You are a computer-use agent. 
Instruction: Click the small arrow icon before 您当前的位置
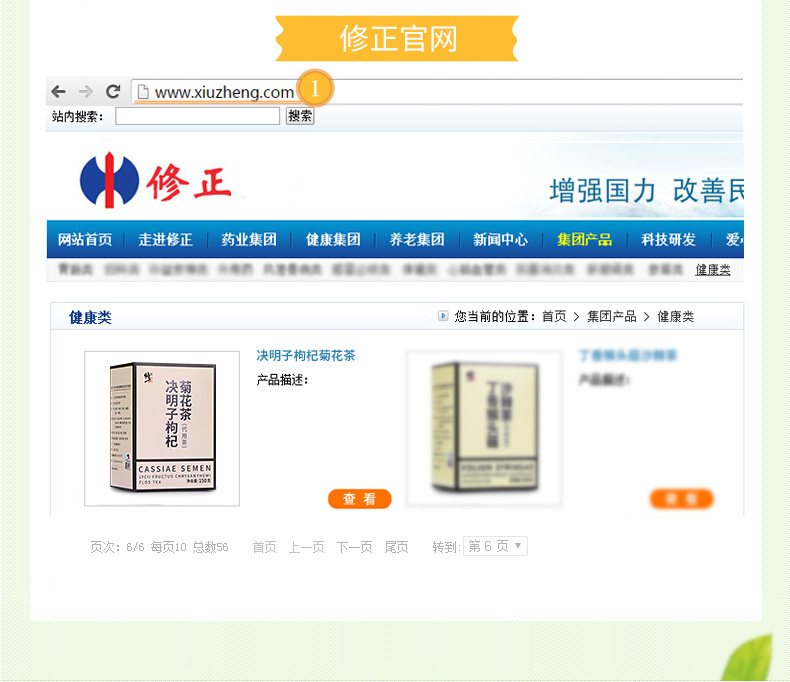point(443,316)
